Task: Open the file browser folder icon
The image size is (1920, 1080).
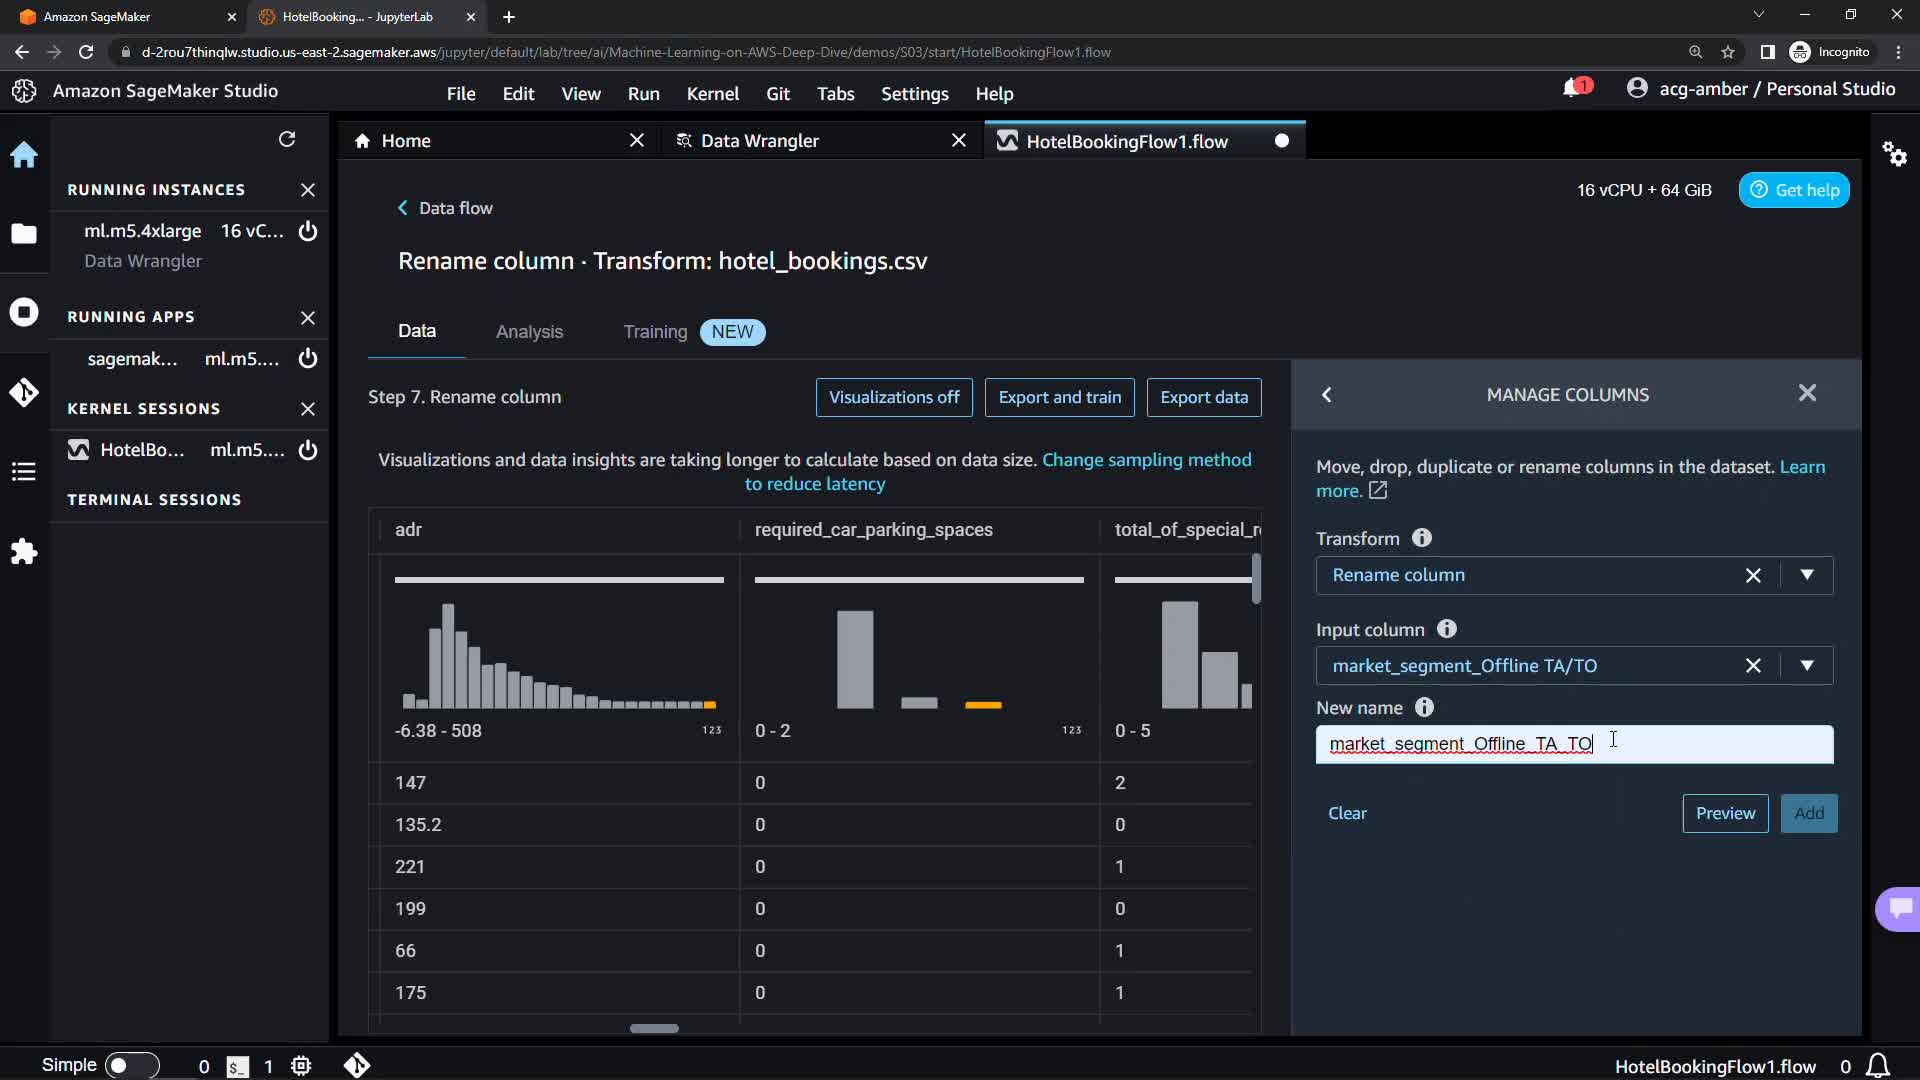Action: tap(24, 234)
